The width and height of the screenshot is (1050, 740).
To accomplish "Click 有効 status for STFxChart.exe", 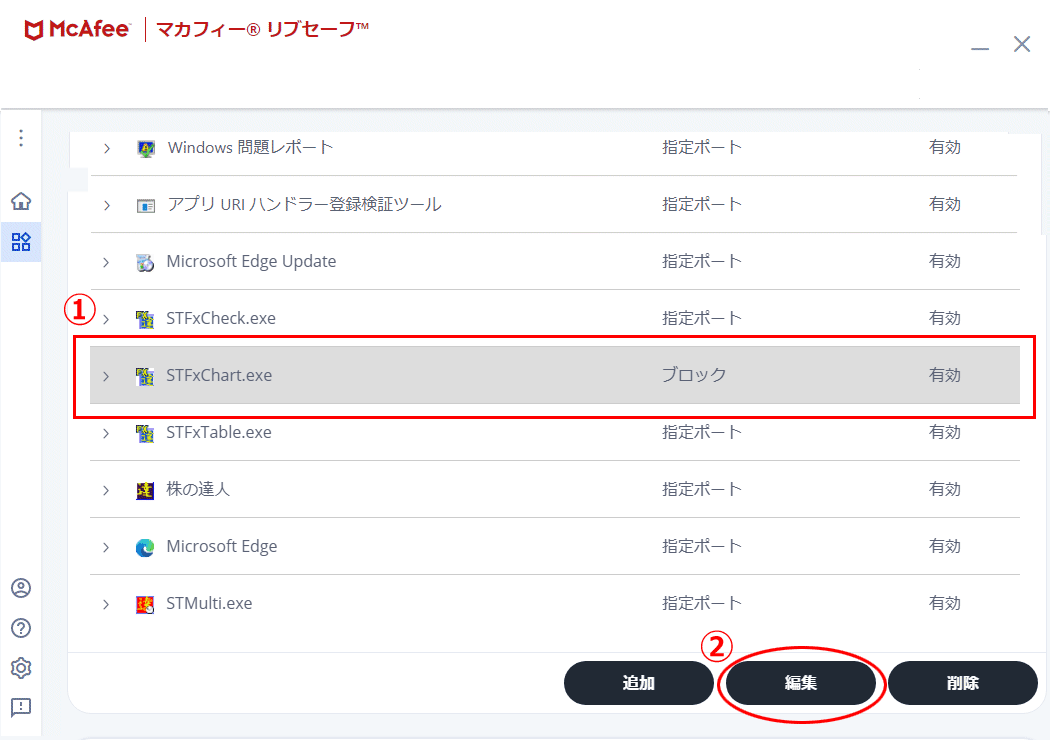I will (x=945, y=375).
